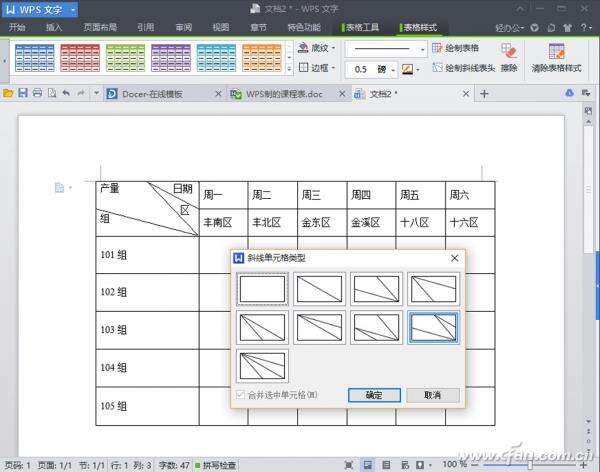Screen dimensions: 600x472
Task: Open the 插入 ribbon tab
Action: pos(54,27)
